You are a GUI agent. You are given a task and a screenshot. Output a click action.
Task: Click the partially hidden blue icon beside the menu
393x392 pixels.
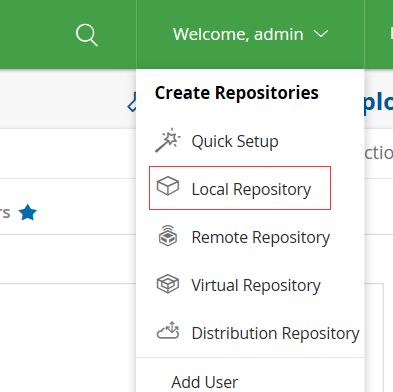click(x=132, y=103)
